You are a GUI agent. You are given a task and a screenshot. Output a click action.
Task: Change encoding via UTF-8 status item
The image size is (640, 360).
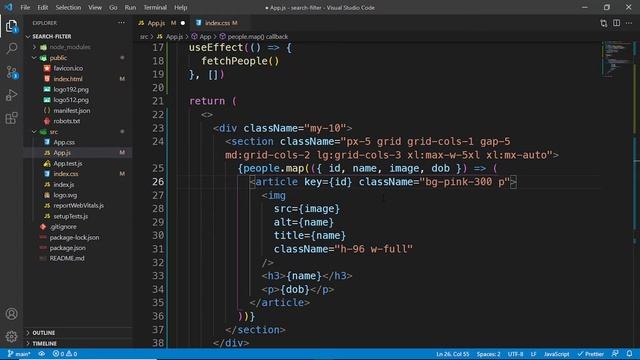click(x=515, y=354)
